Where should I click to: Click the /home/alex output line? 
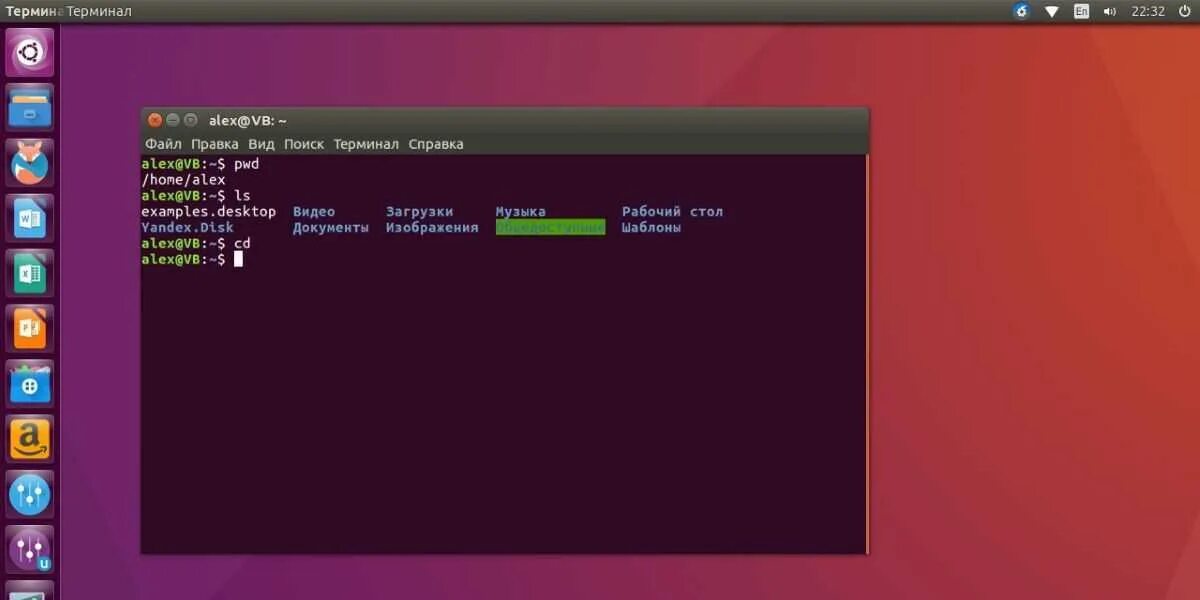coord(183,180)
